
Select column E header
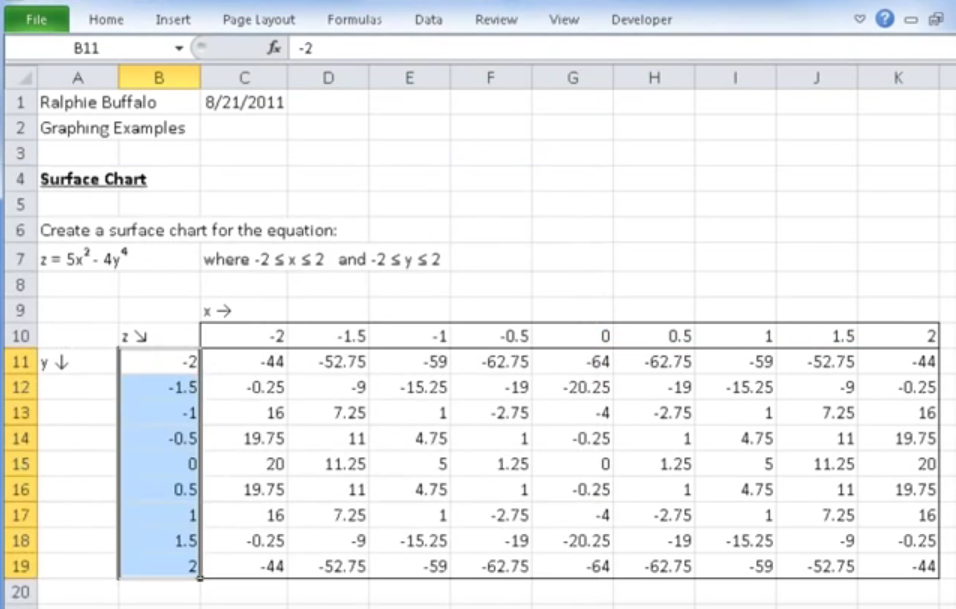(x=409, y=77)
